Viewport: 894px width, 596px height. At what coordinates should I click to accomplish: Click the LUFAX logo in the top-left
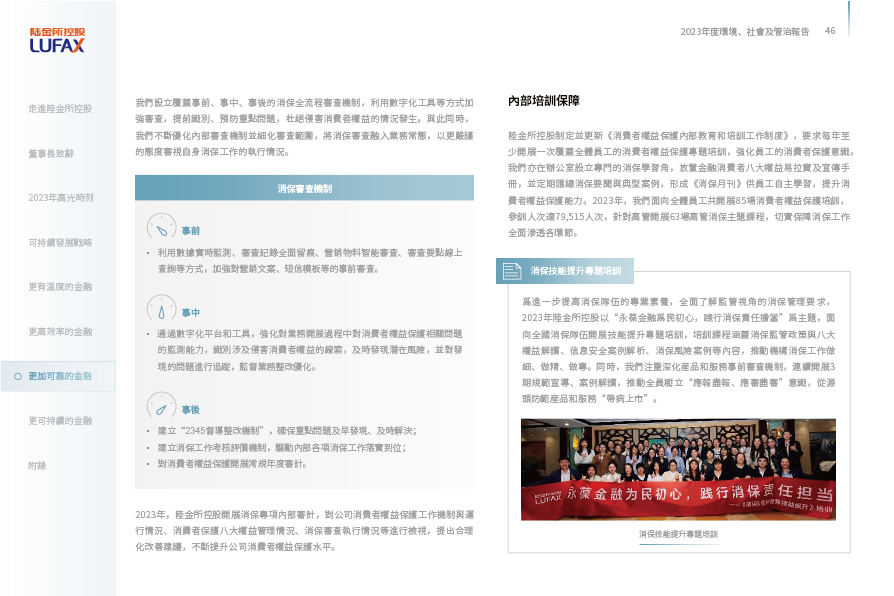(x=57, y=40)
